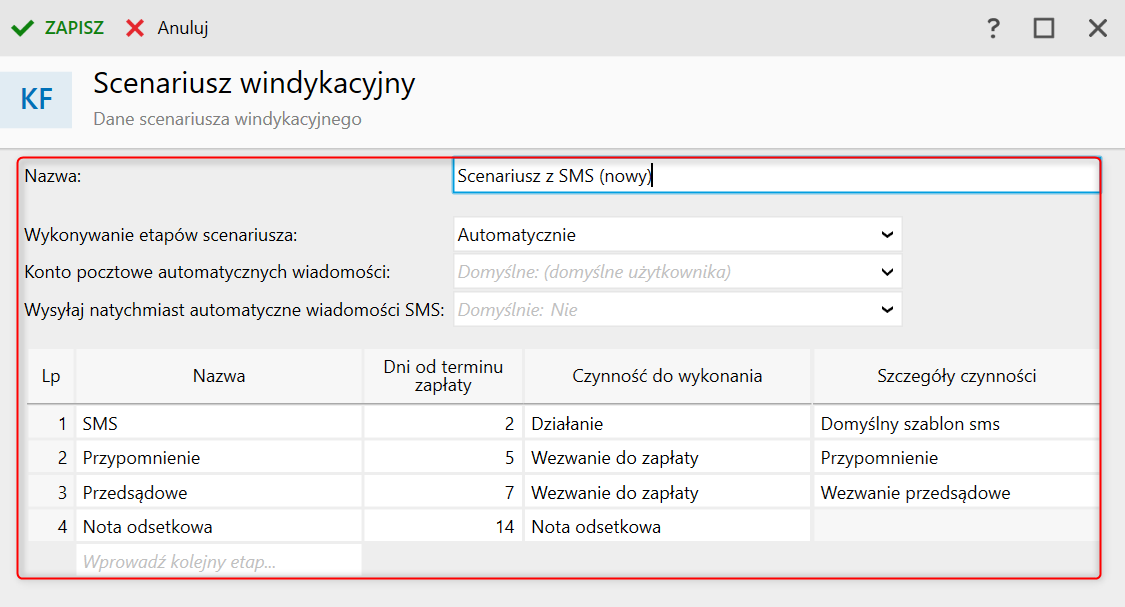1125x607 pixels.
Task: Close the Scenariusz windykacyjny dialog
Action: click(x=1098, y=28)
